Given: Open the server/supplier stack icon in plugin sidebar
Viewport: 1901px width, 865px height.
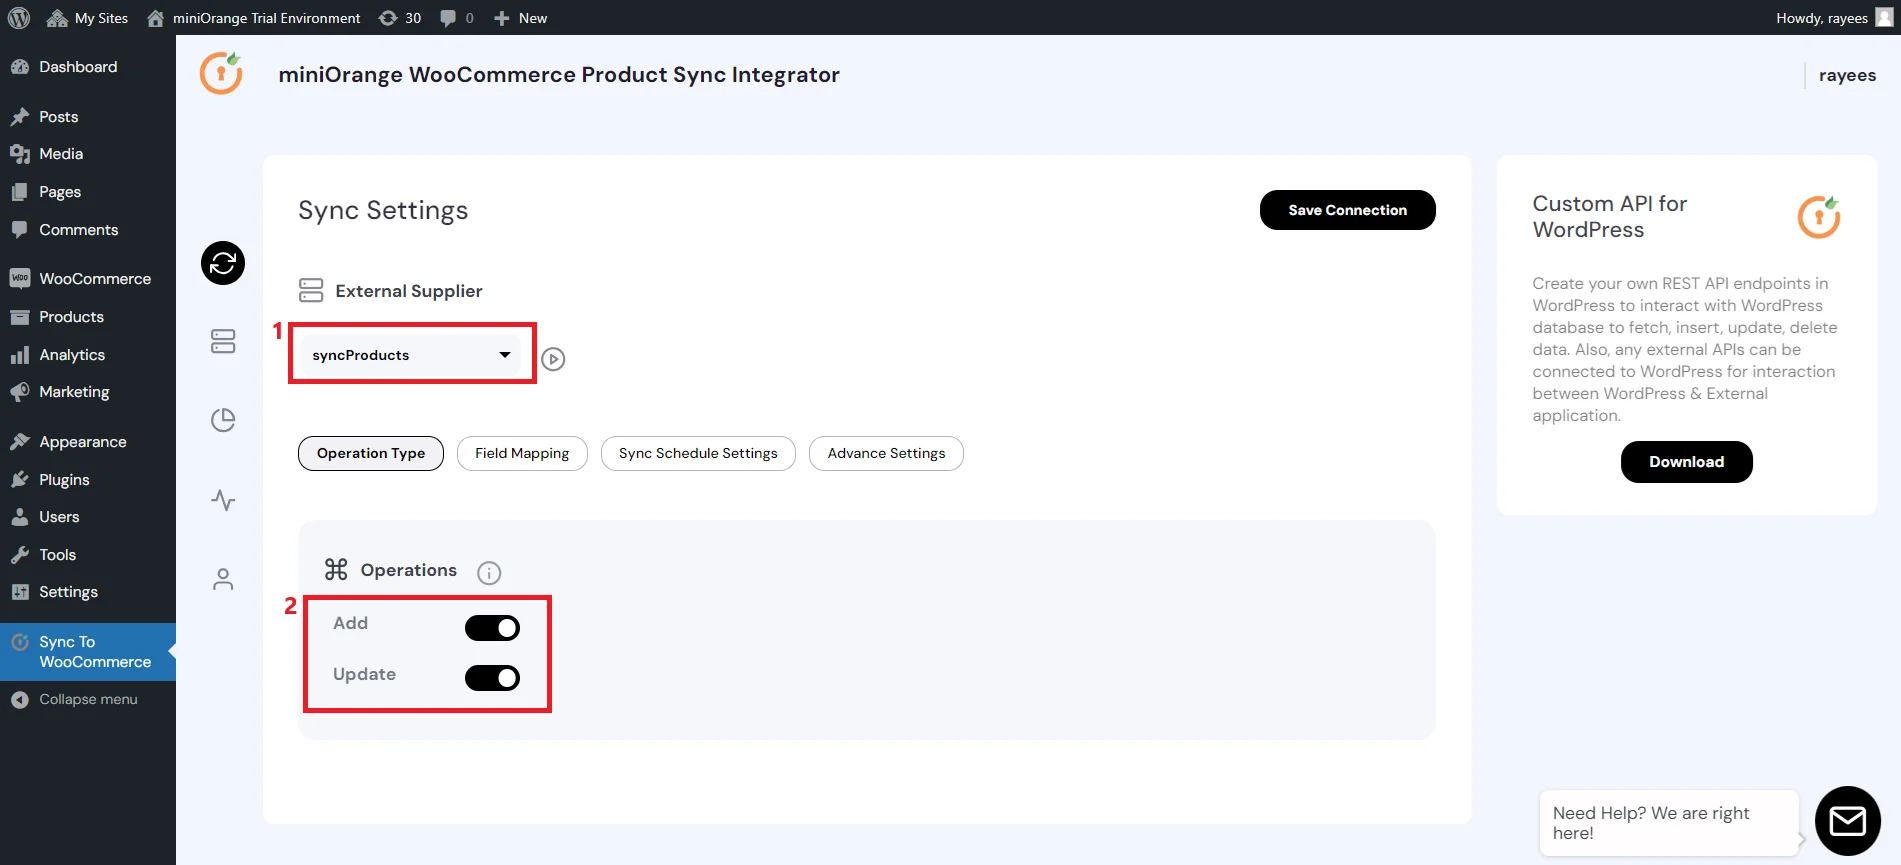Looking at the screenshot, I should pyautogui.click(x=223, y=341).
